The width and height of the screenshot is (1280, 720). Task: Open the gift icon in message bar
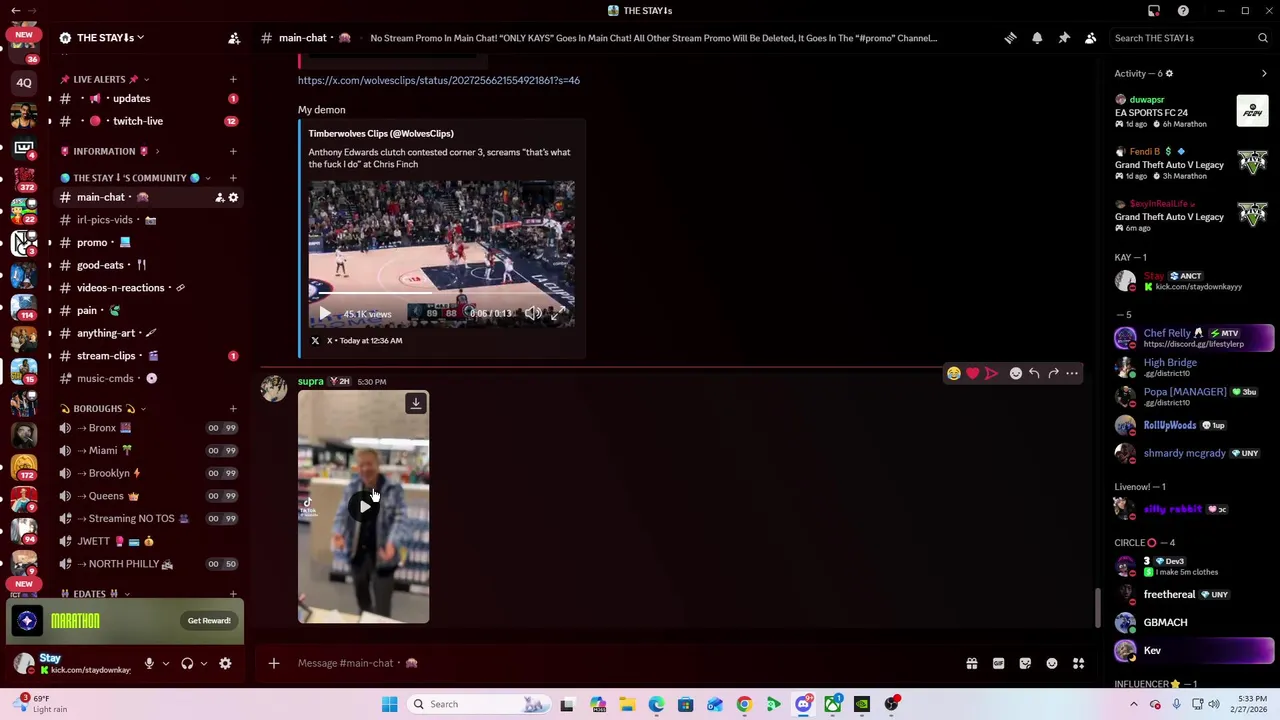click(x=971, y=663)
